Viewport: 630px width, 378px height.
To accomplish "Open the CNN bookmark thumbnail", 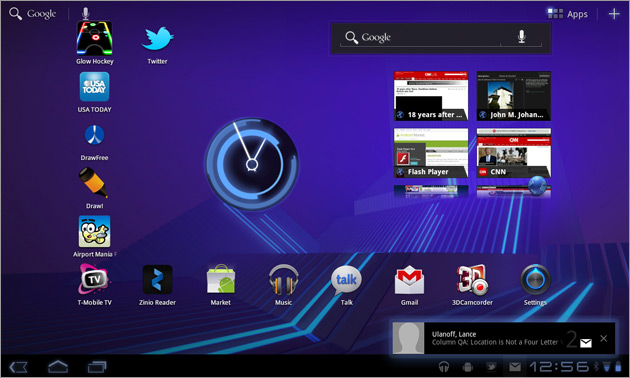I will pyautogui.click(x=513, y=153).
